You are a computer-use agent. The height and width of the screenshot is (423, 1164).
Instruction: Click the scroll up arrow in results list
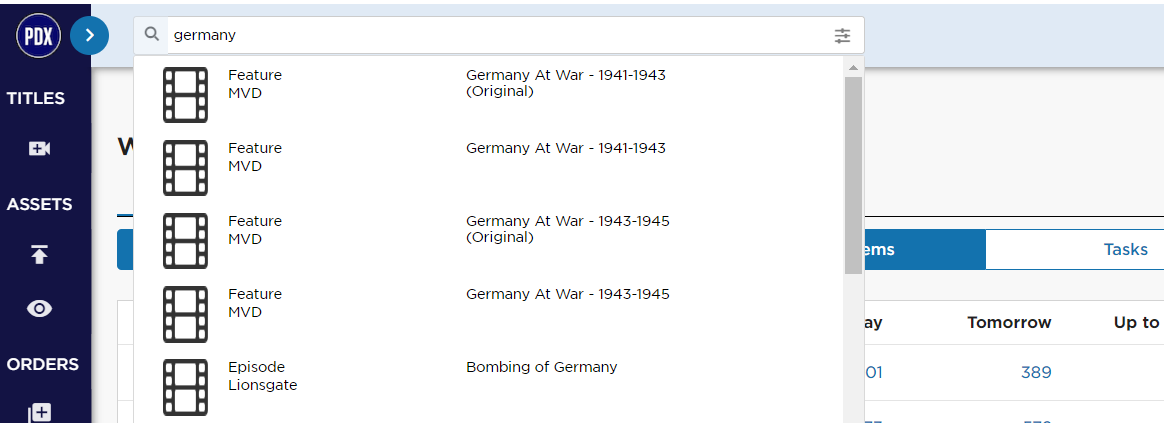click(x=853, y=68)
